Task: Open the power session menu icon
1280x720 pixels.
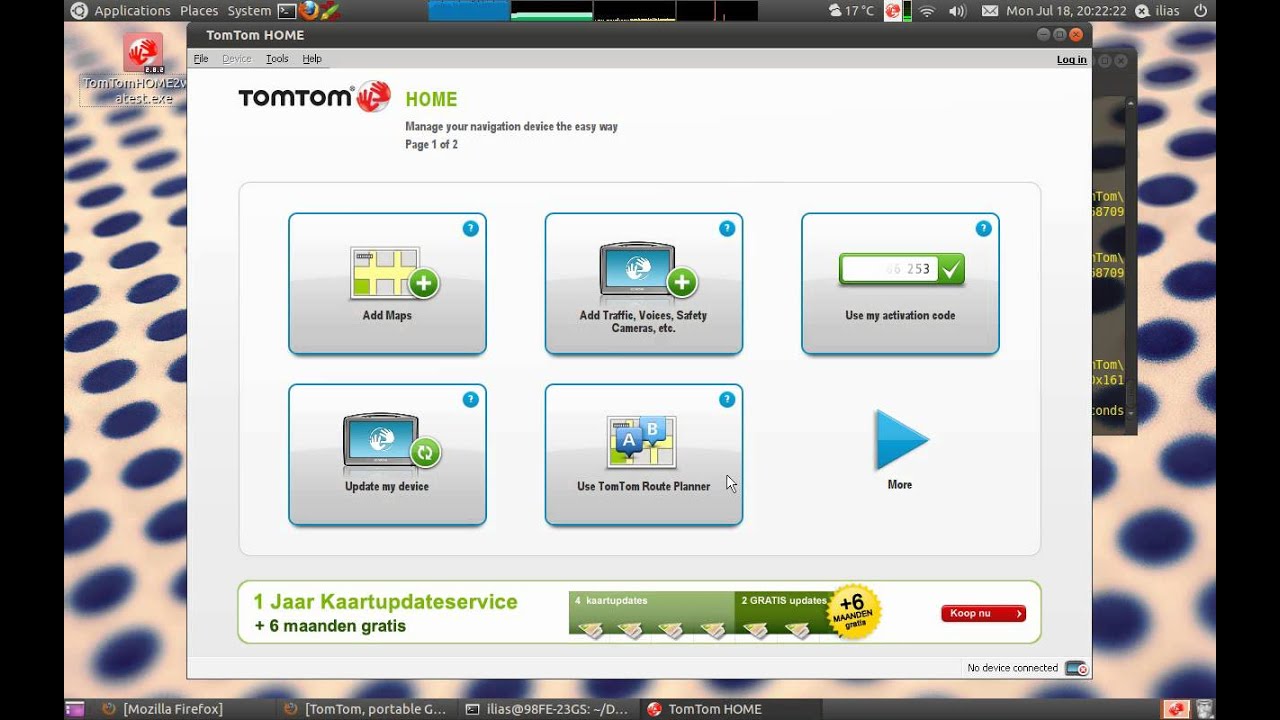Action: [x=1200, y=11]
